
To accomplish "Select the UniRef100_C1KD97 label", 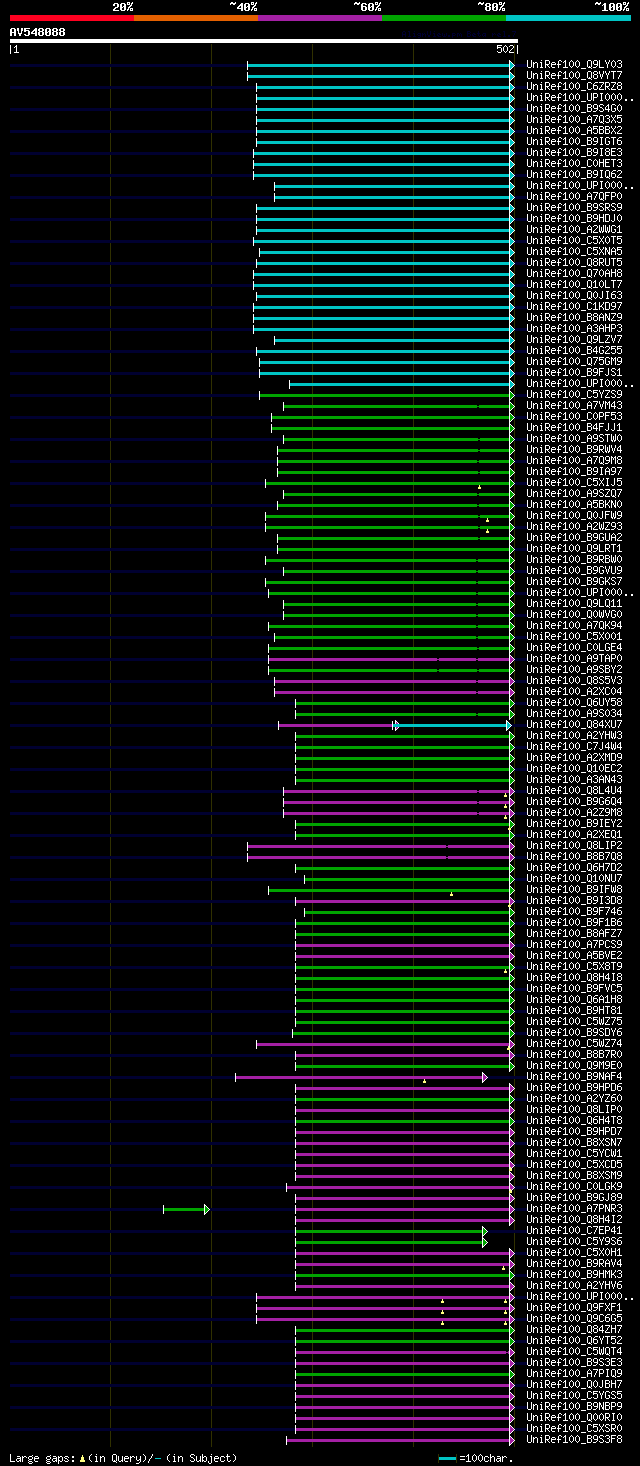I will (x=574, y=306).
